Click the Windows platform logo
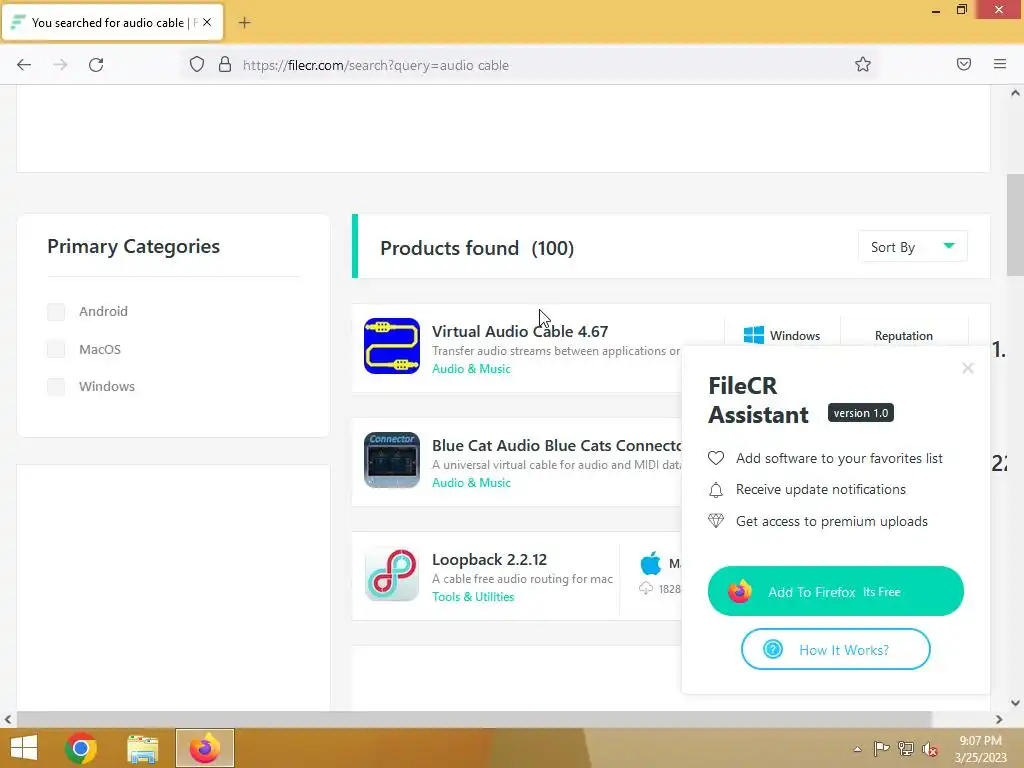The image size is (1024, 768). (754, 335)
